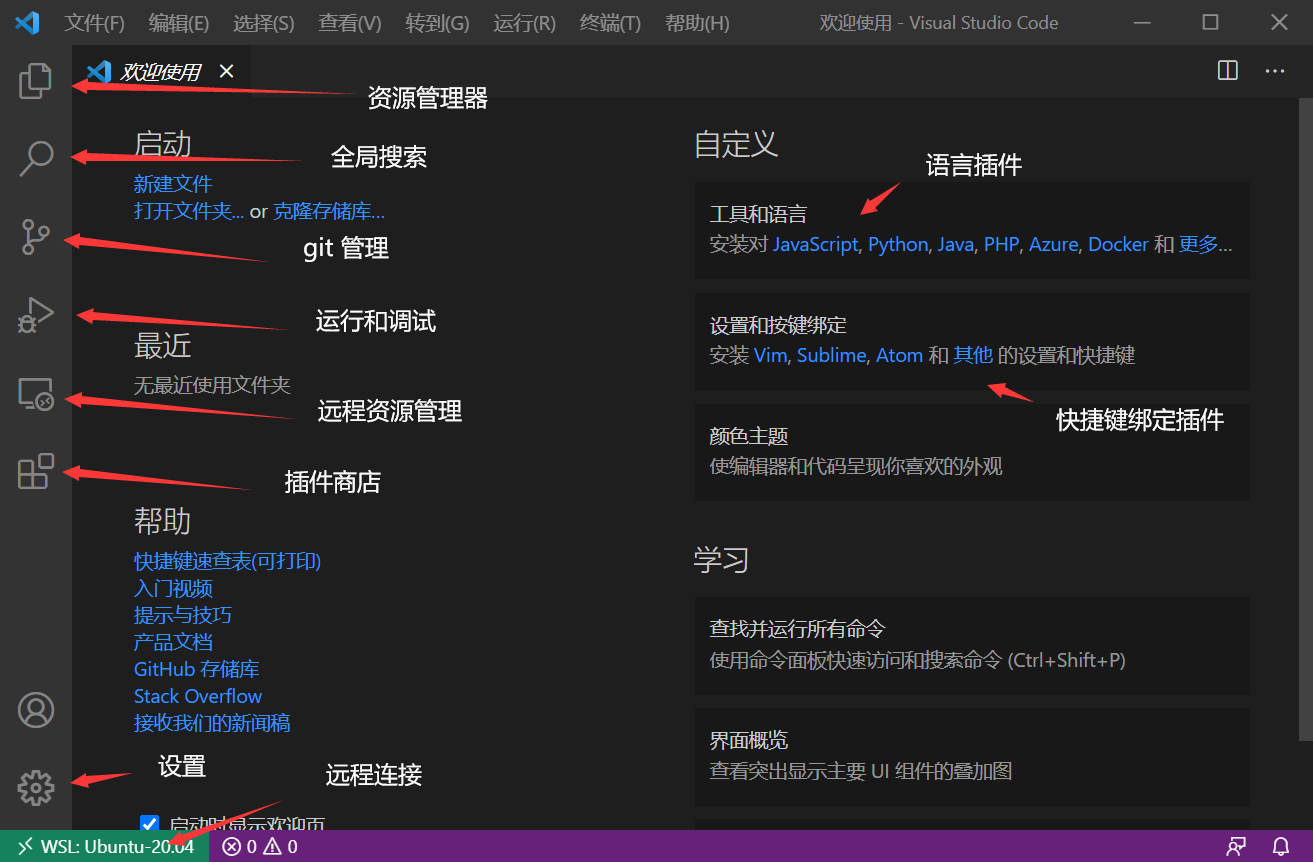Viewport: 1313px width, 862px height.
Task: Open the editor more actions ellipsis
Action: click(x=1274, y=71)
